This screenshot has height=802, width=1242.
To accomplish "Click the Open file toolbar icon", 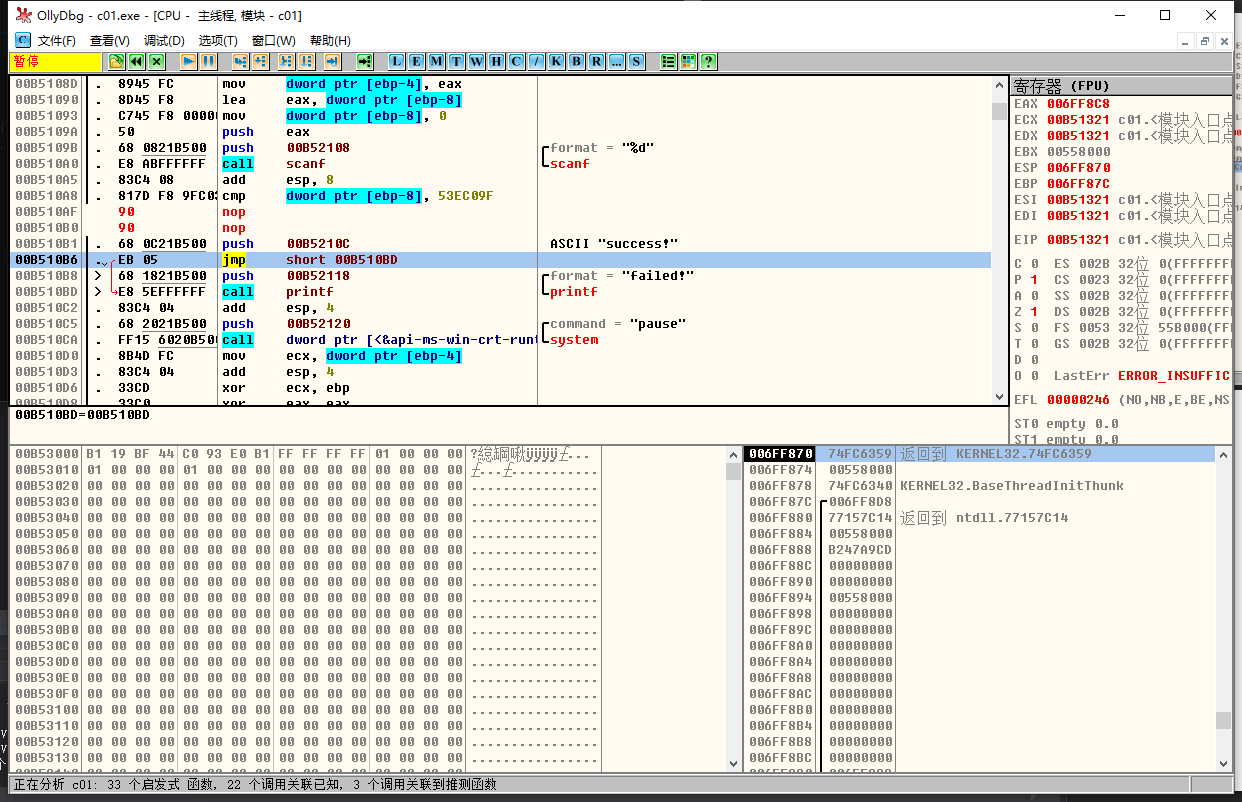I will (116, 61).
